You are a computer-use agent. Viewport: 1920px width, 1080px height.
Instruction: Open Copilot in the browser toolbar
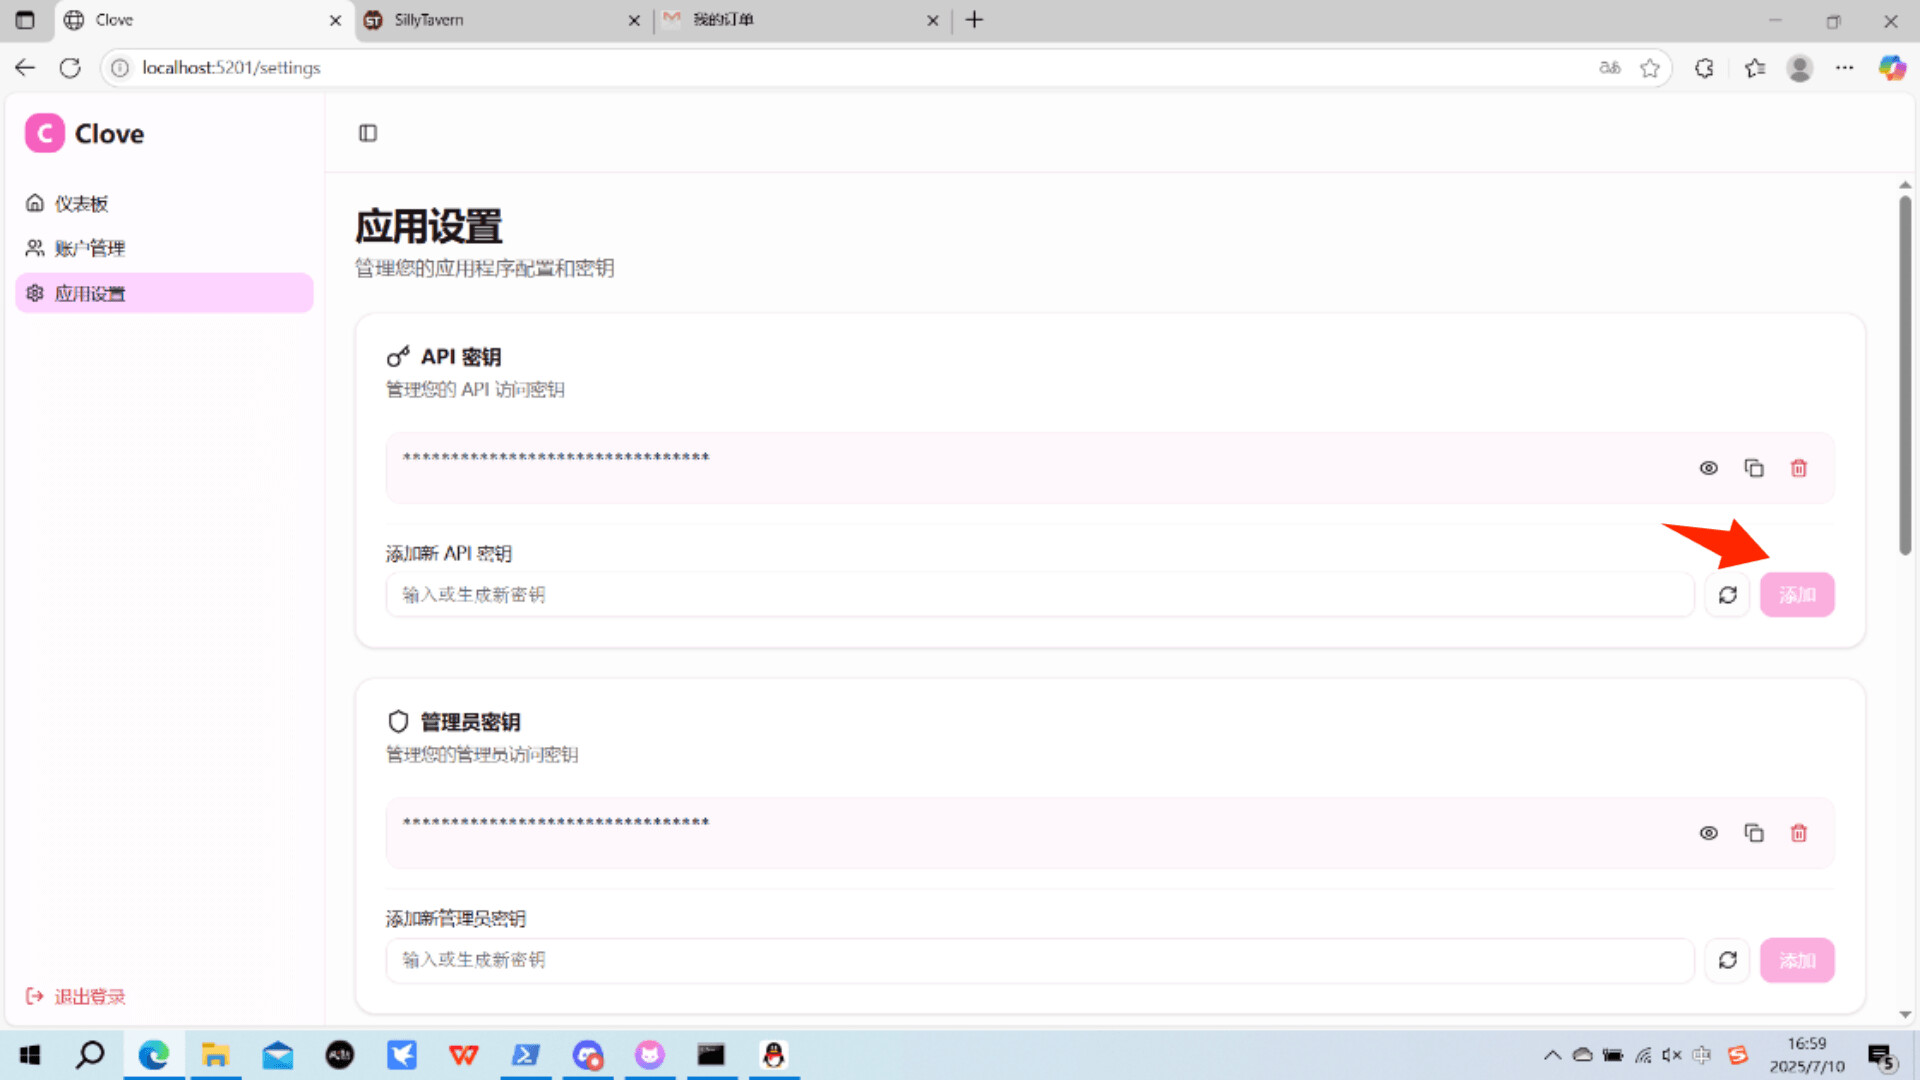[x=1891, y=68]
